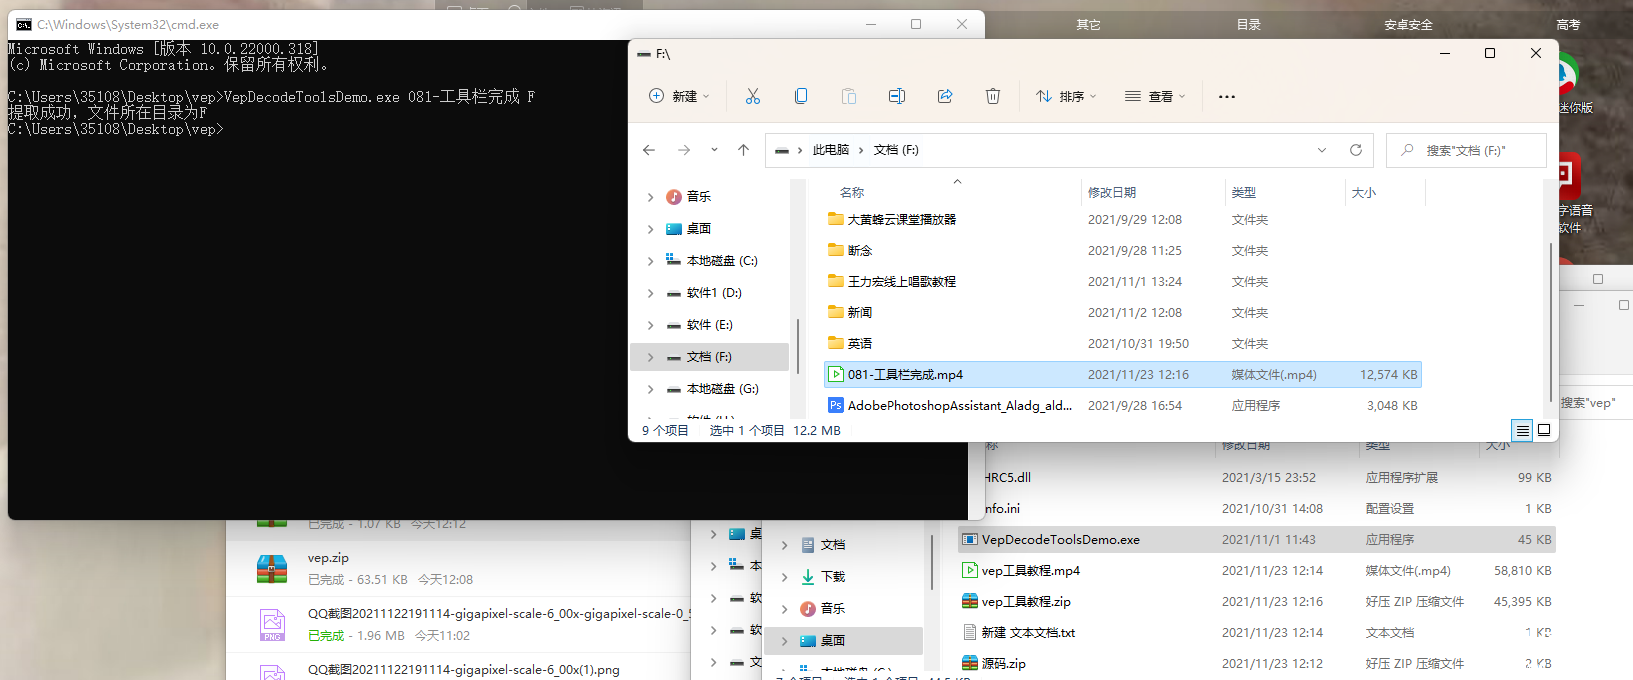Viewport: 1633px width, 680px height.
Task: Click the 王力宏线上唱歌教程 folder icon
Action: [836, 281]
